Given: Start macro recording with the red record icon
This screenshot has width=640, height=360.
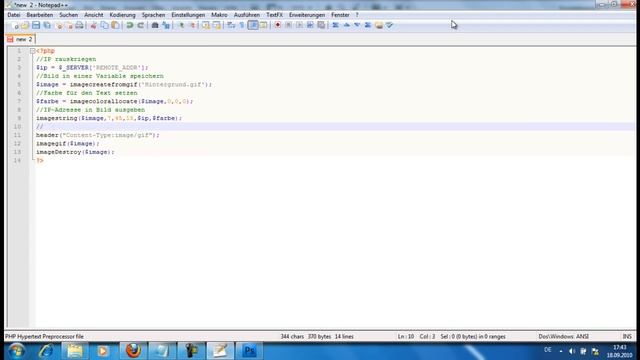Looking at the screenshot, I should 278,25.
